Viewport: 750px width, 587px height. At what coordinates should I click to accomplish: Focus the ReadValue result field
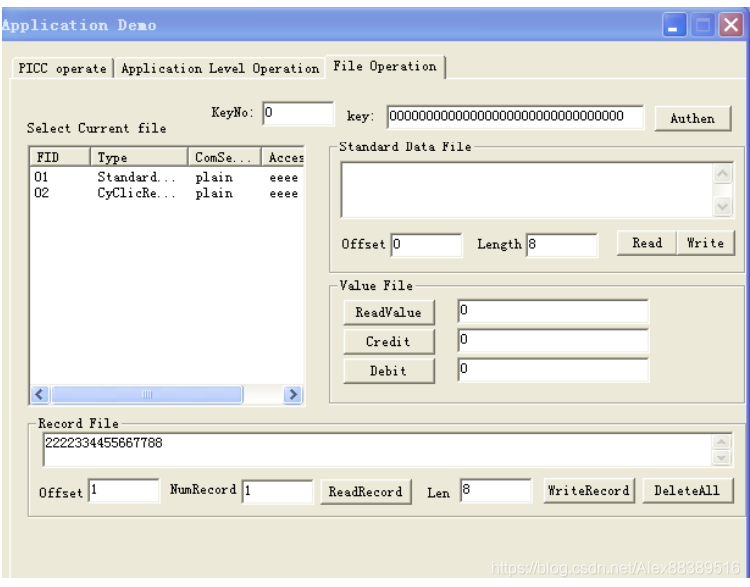pyautogui.click(x=553, y=311)
